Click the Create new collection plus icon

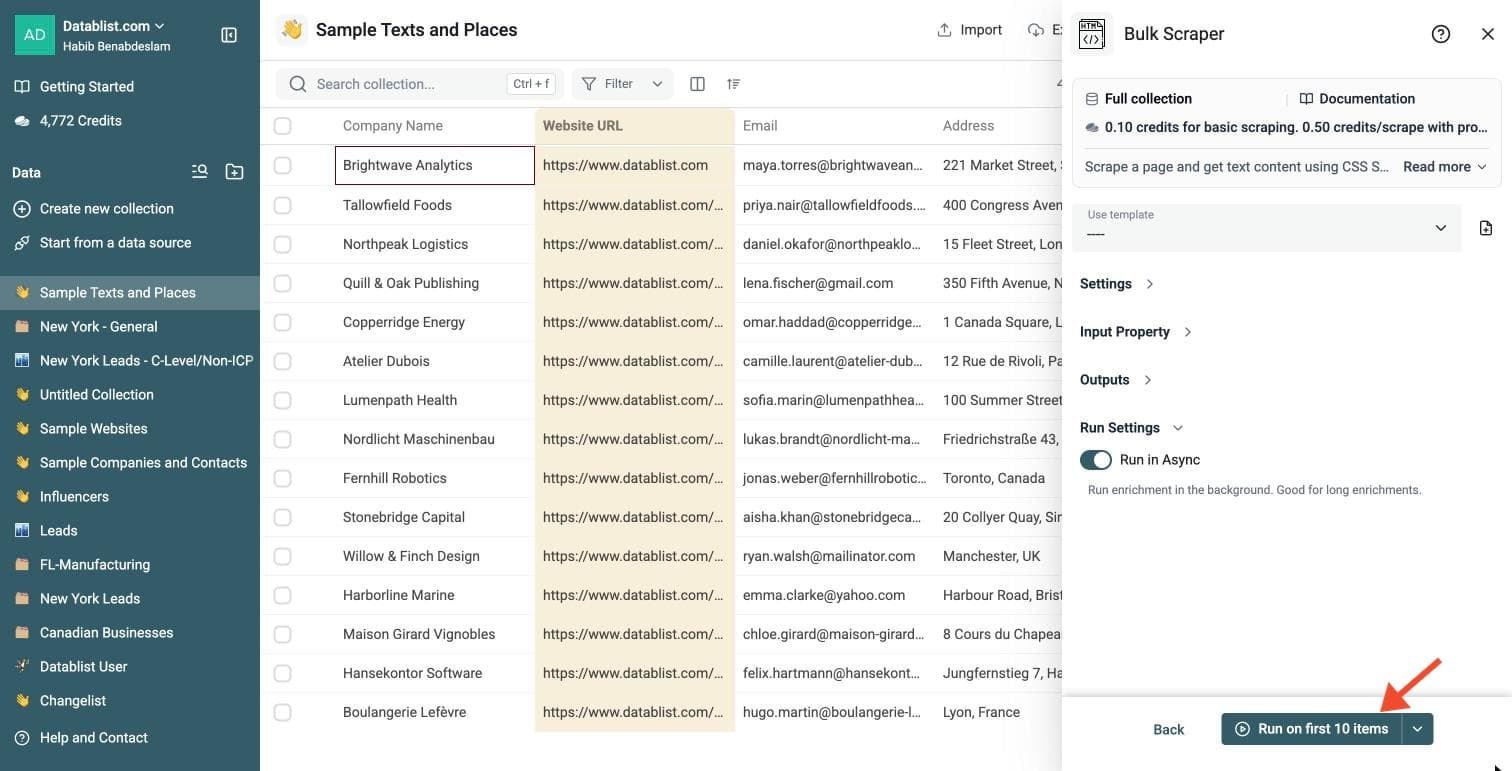click(x=22, y=209)
